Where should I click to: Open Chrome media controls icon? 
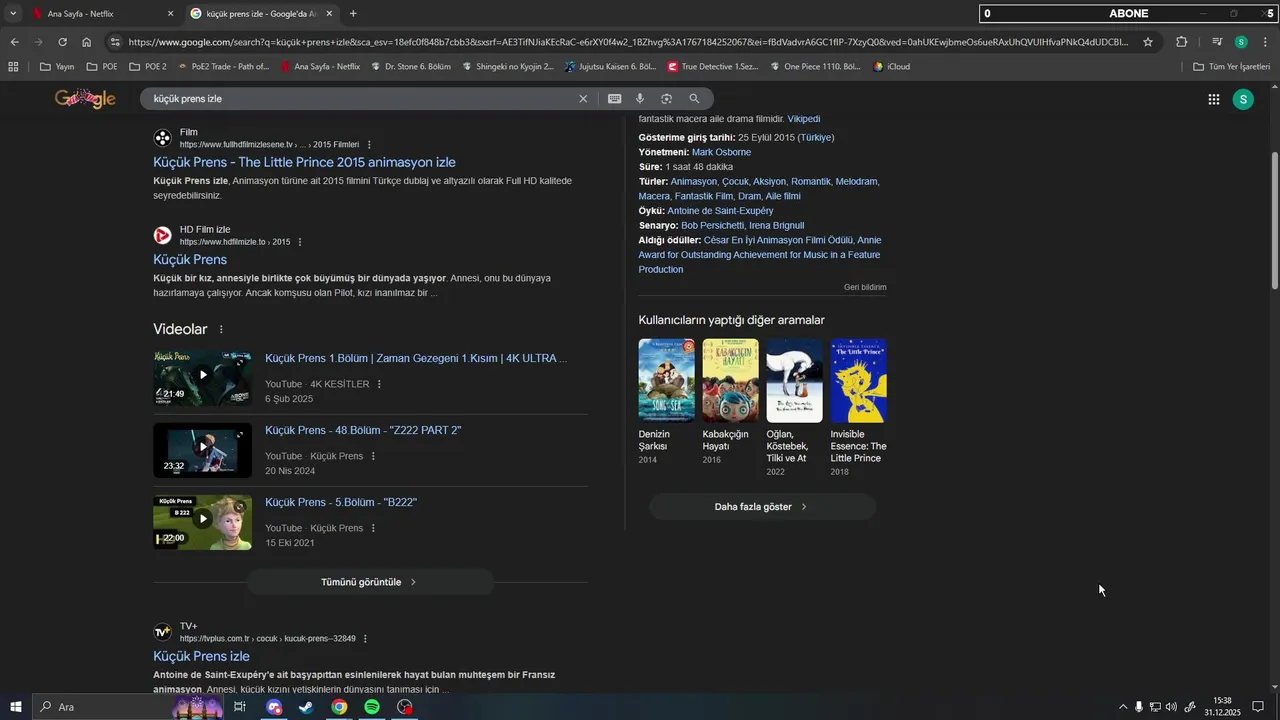(1217, 42)
